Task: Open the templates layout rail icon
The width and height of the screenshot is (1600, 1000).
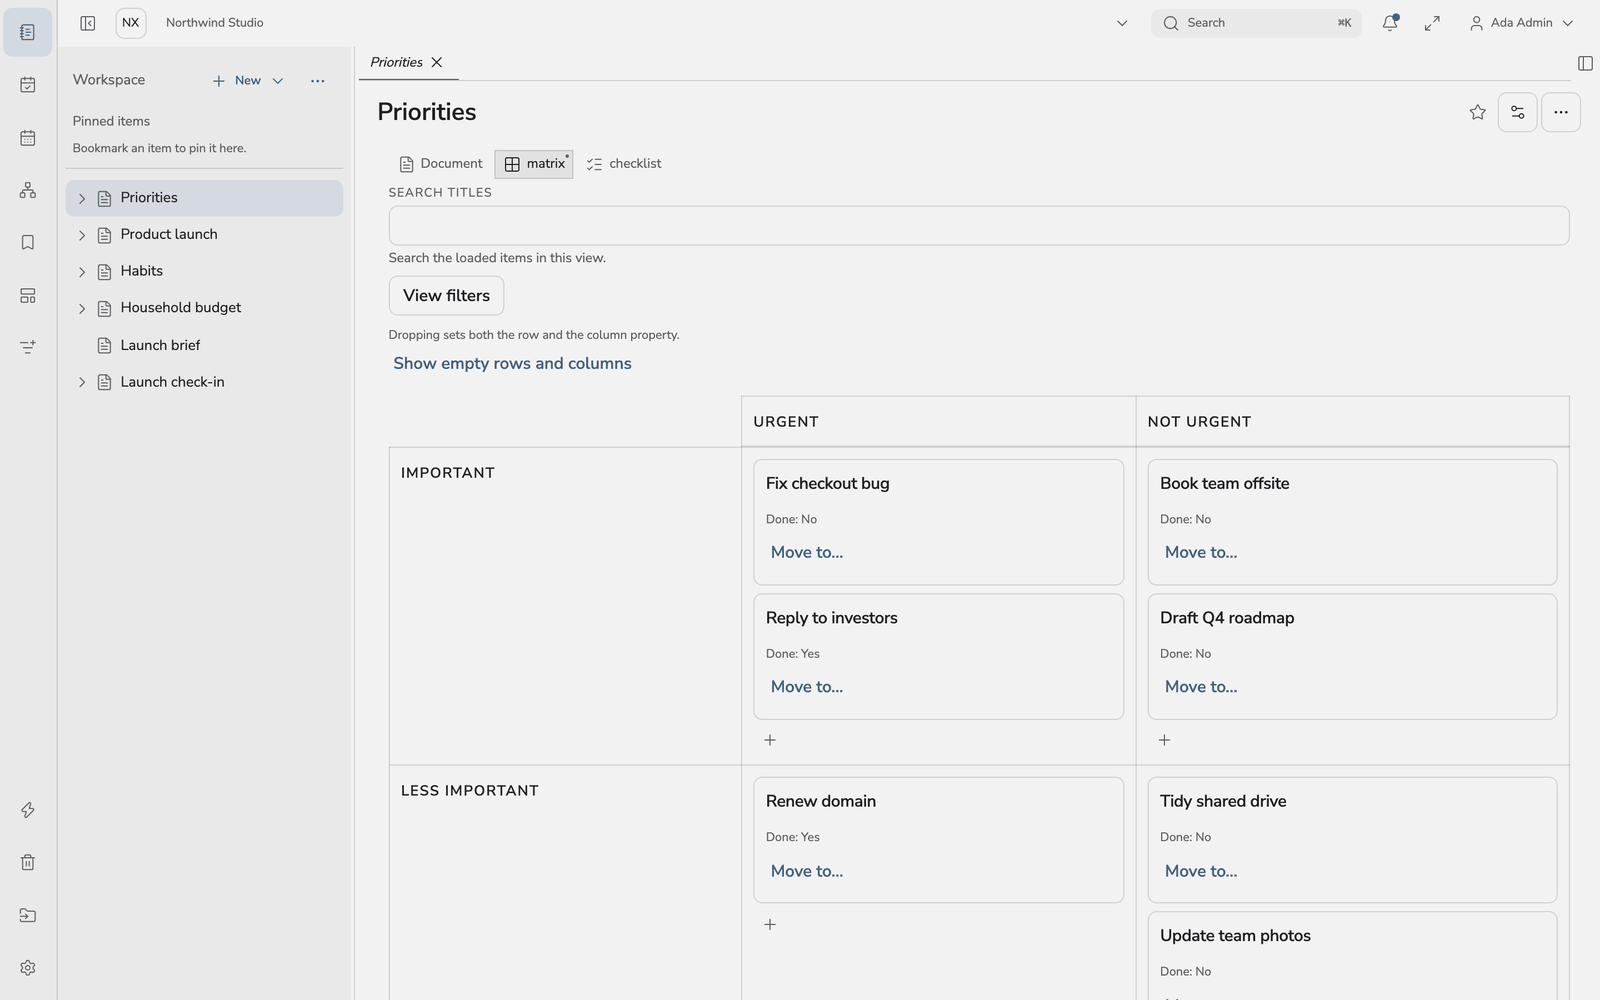Action: pos(28,296)
